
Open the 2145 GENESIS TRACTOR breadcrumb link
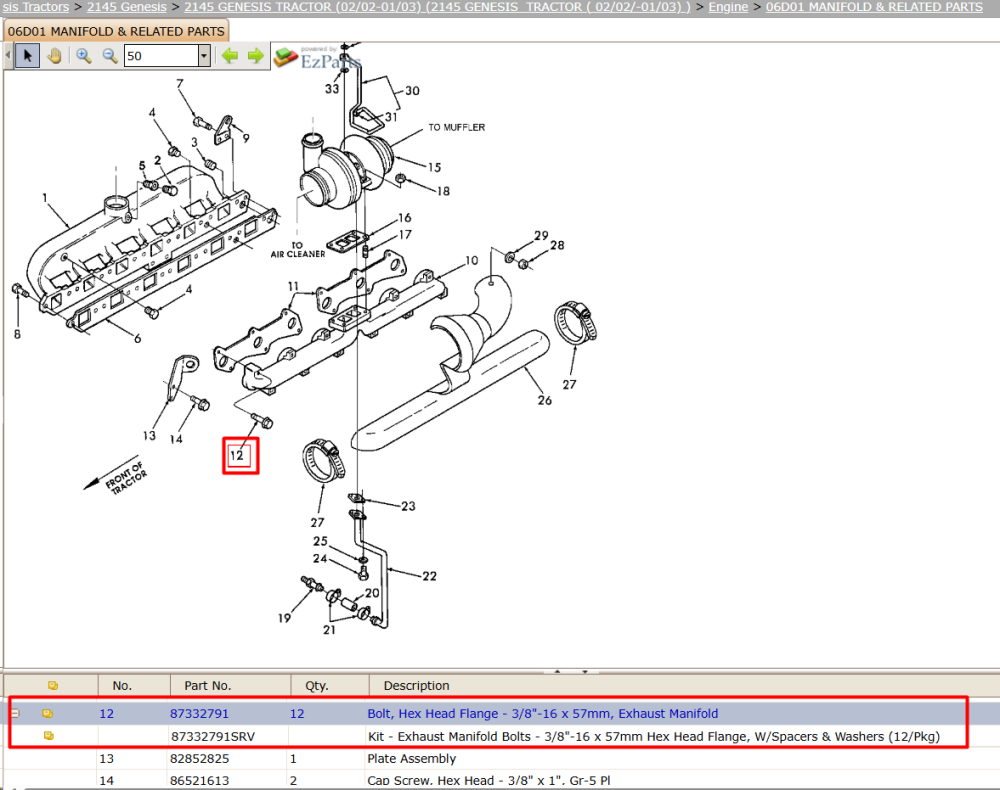438,7
